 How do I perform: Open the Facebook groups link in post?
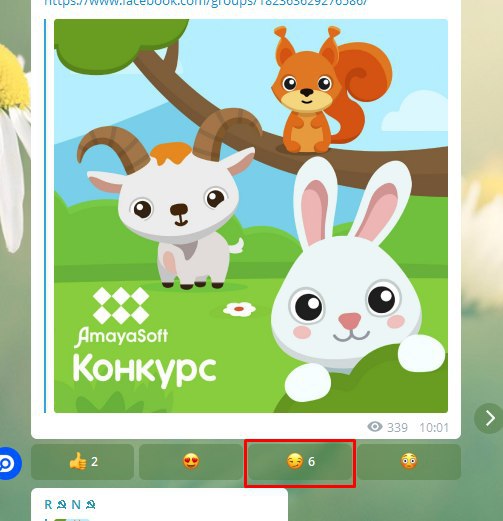pyautogui.click(x=206, y=3)
